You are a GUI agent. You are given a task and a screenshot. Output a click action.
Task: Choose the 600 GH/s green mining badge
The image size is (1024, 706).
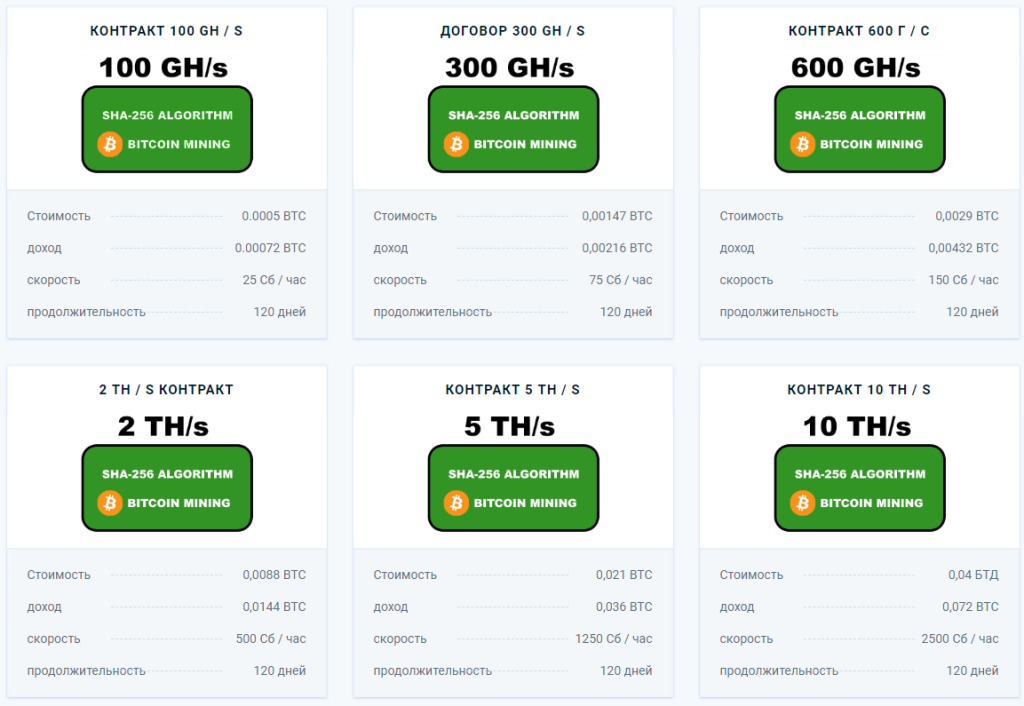click(859, 129)
